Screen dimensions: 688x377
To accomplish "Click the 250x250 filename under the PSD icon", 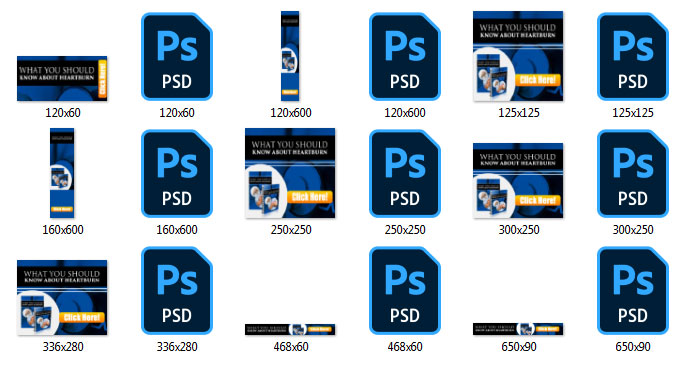I will click(x=405, y=230).
